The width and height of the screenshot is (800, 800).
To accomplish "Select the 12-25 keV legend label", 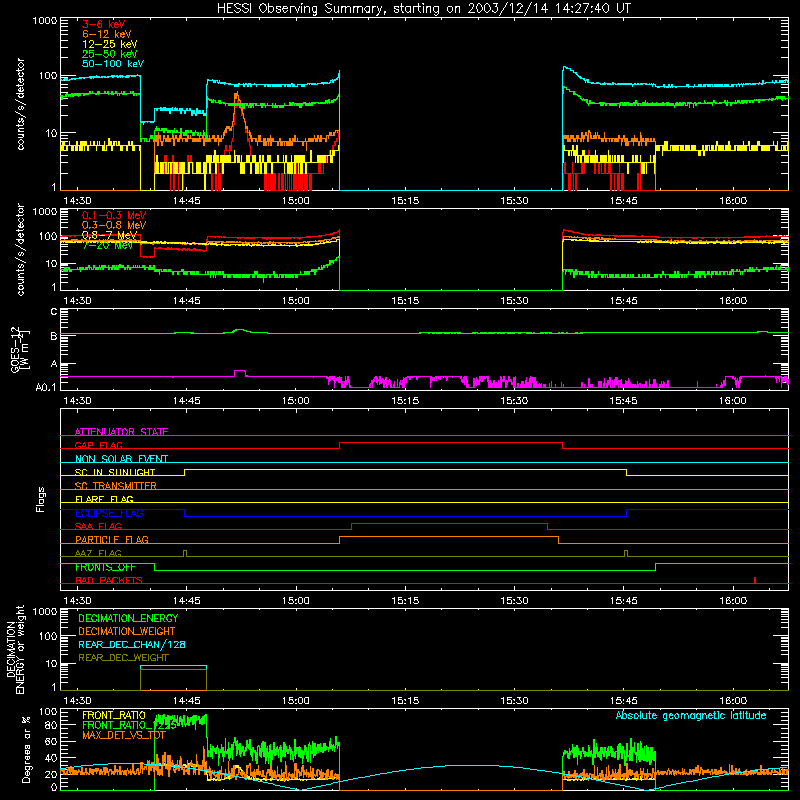I will click(109, 44).
